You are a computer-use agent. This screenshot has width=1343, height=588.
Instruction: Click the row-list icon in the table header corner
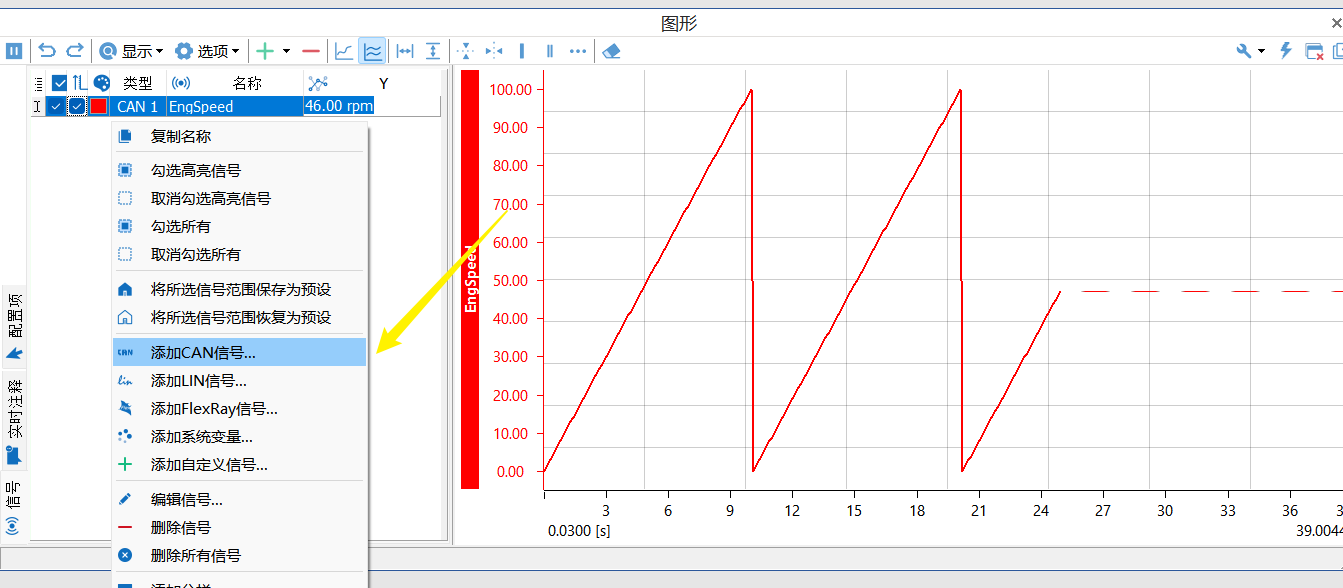[39, 83]
